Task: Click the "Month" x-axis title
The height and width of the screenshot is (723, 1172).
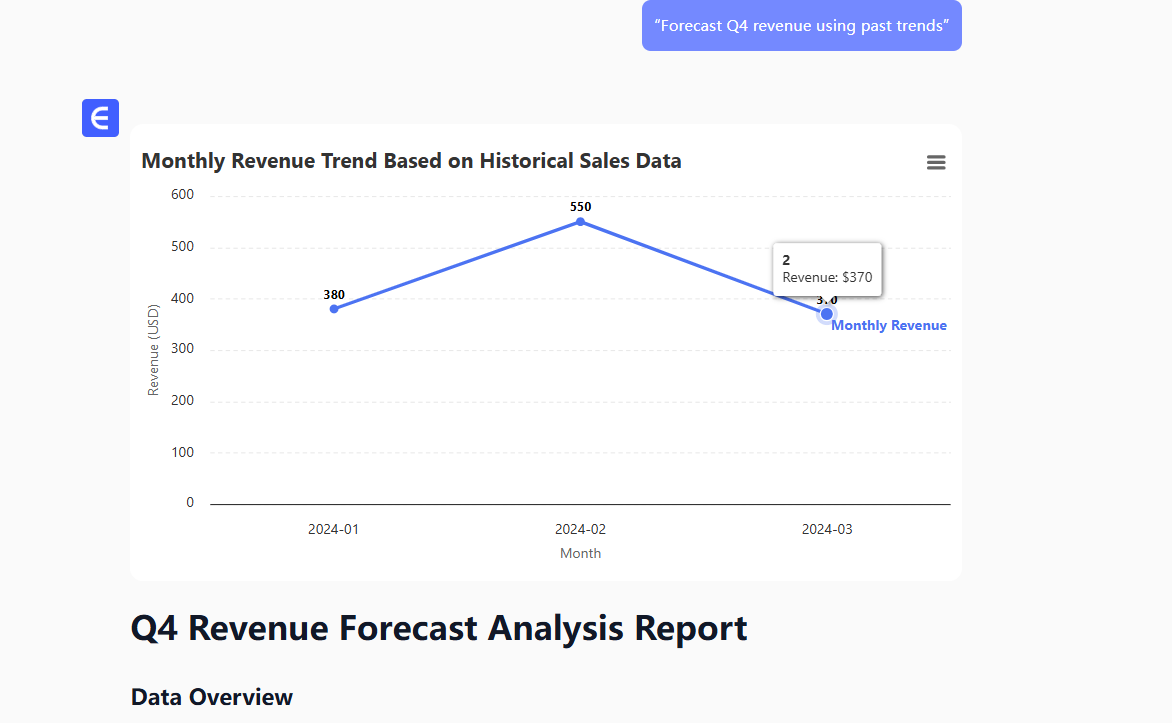Action: point(580,553)
